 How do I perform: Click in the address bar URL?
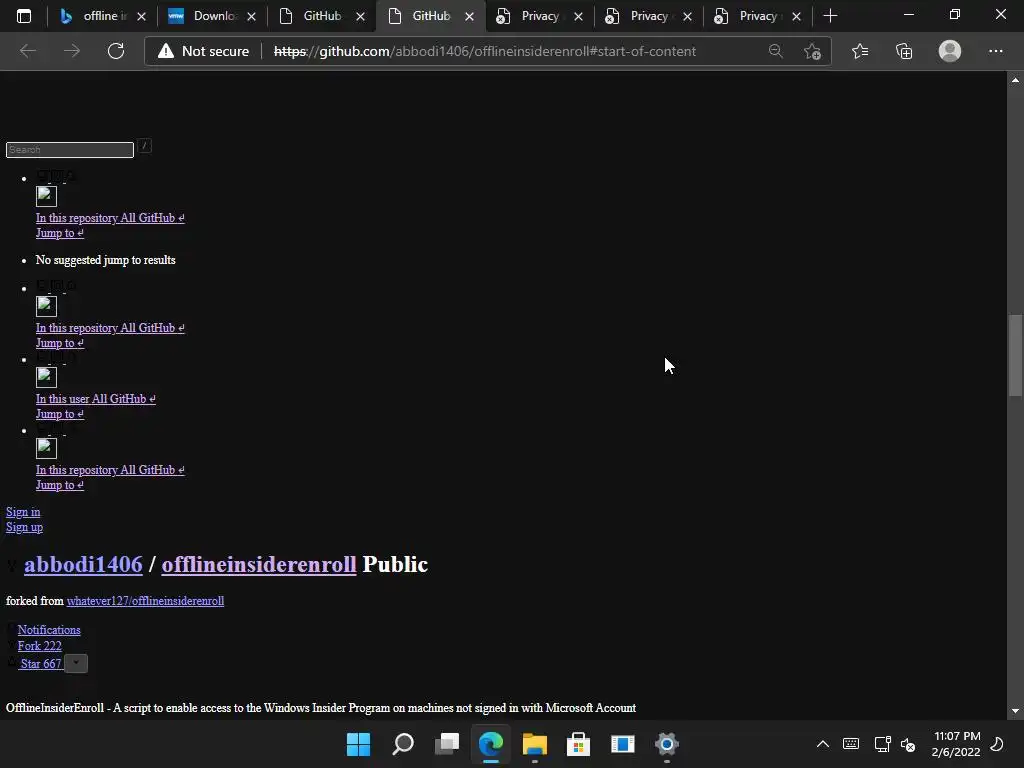[x=485, y=51]
